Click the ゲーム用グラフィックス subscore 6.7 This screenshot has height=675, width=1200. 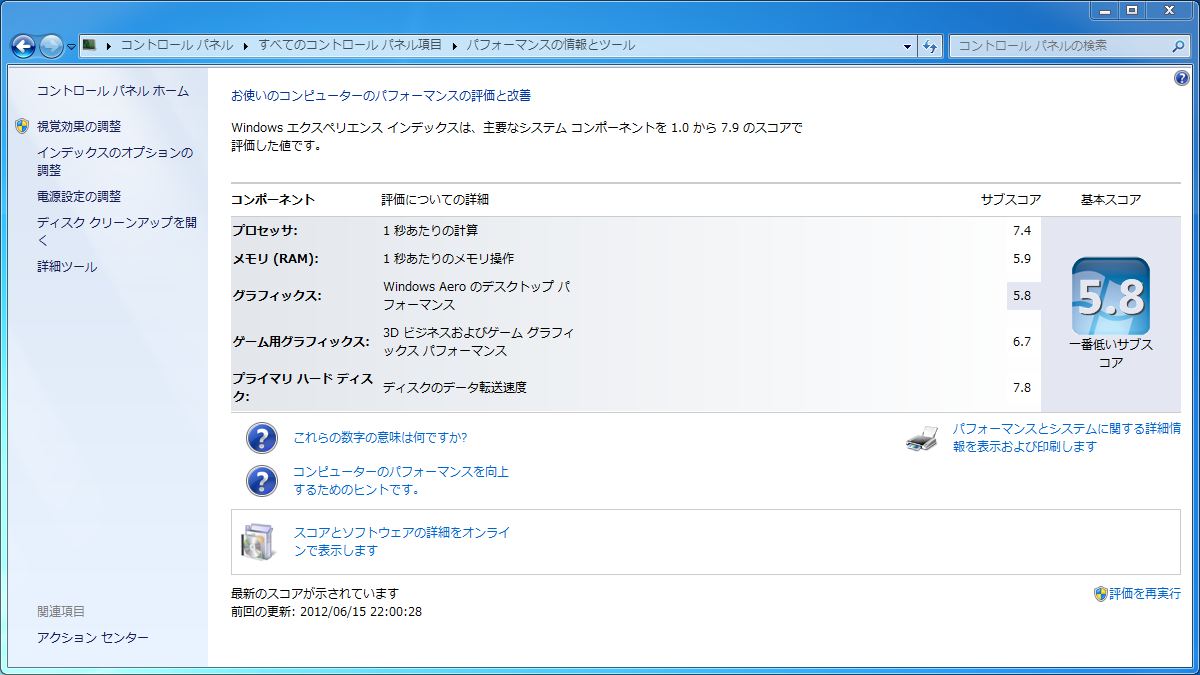[x=1021, y=342]
